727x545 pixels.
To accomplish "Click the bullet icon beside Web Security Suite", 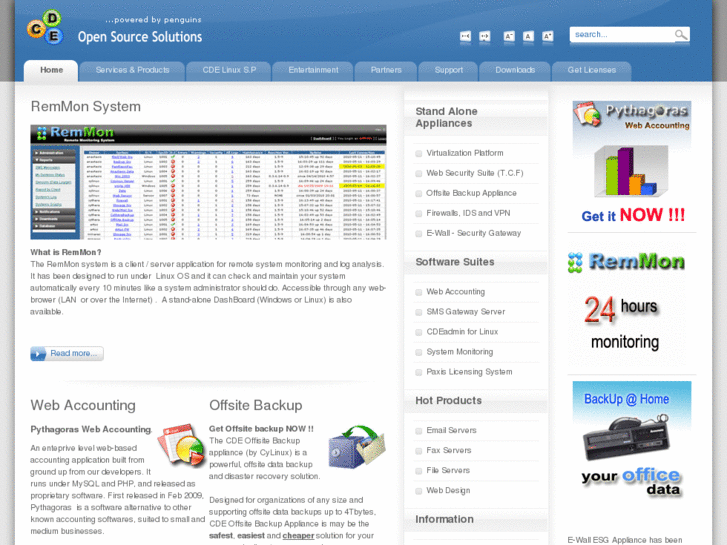I will 419,173.
